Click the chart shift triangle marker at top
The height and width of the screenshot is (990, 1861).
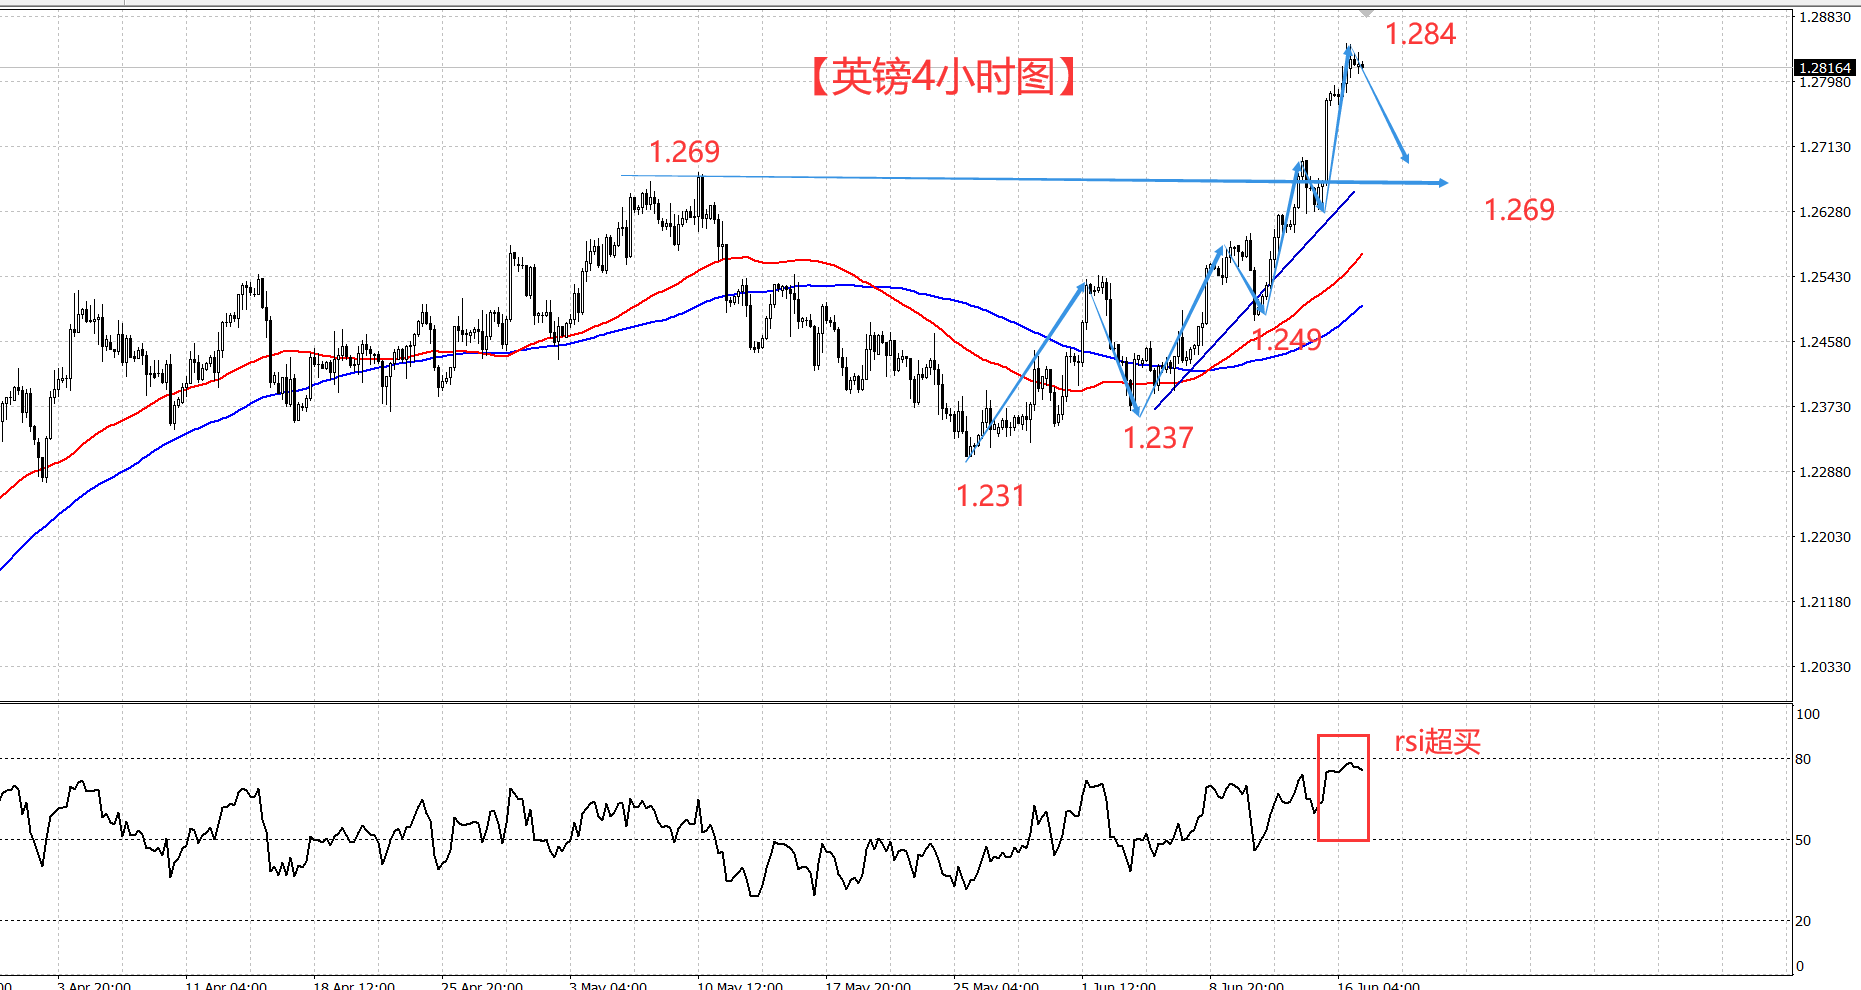(1366, 13)
